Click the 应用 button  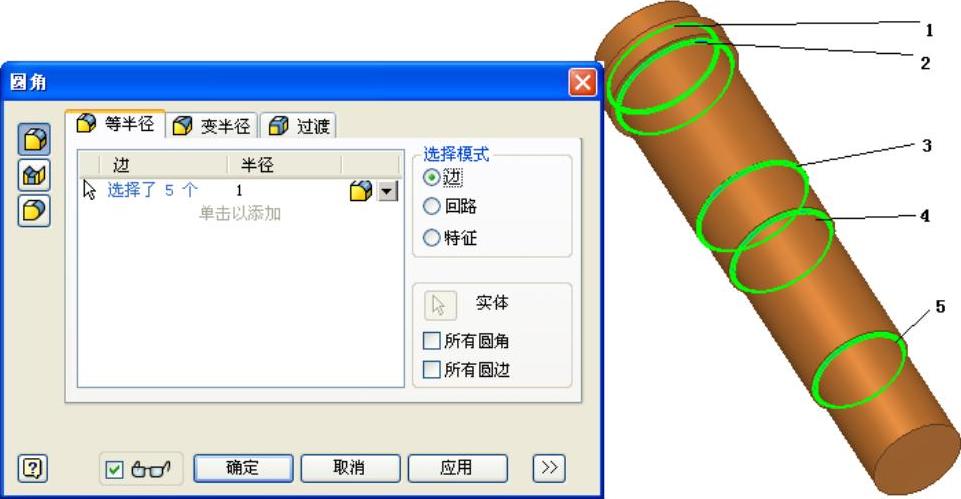click(x=457, y=468)
